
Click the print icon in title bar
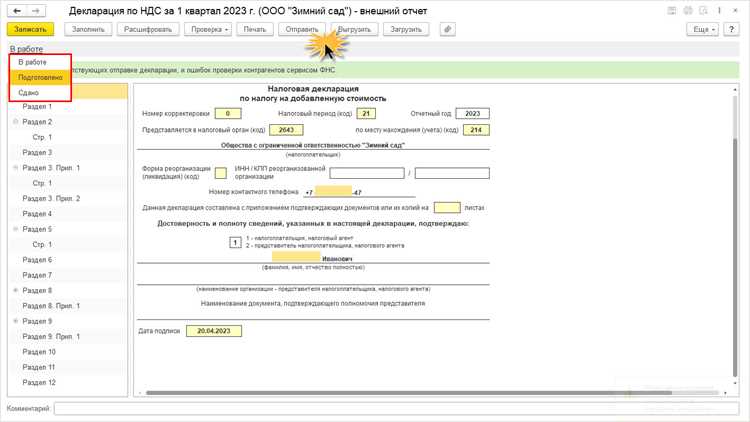[x=688, y=11]
